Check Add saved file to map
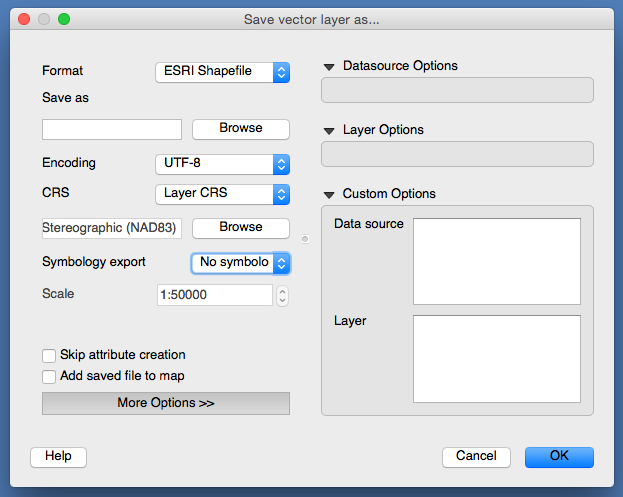 [49, 377]
